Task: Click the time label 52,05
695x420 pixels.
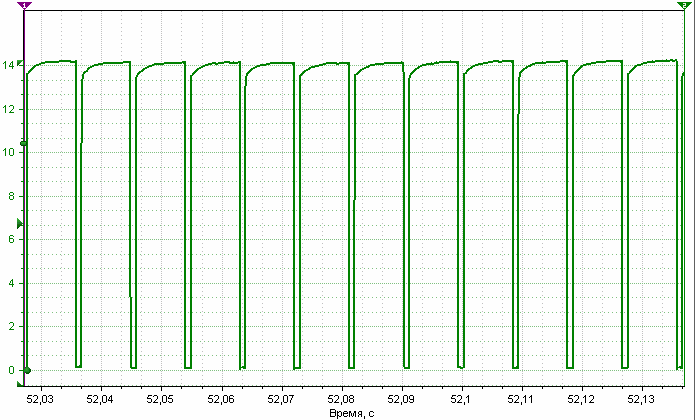Action: pyautogui.click(x=160, y=399)
